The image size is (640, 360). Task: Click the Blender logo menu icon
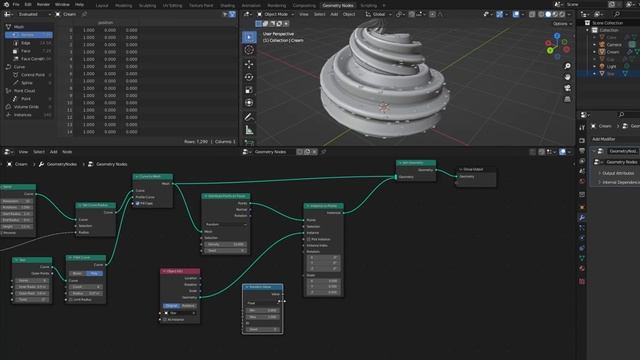pos(6,4)
